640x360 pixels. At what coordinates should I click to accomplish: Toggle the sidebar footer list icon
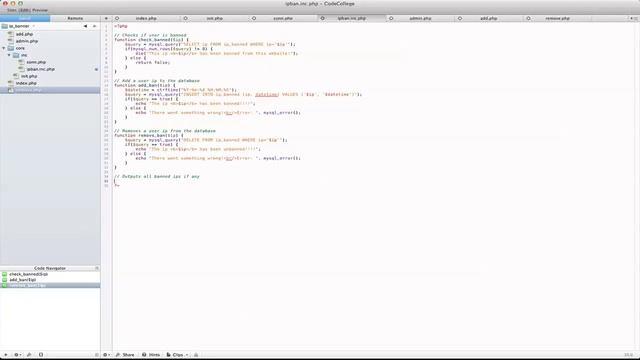pos(97,355)
